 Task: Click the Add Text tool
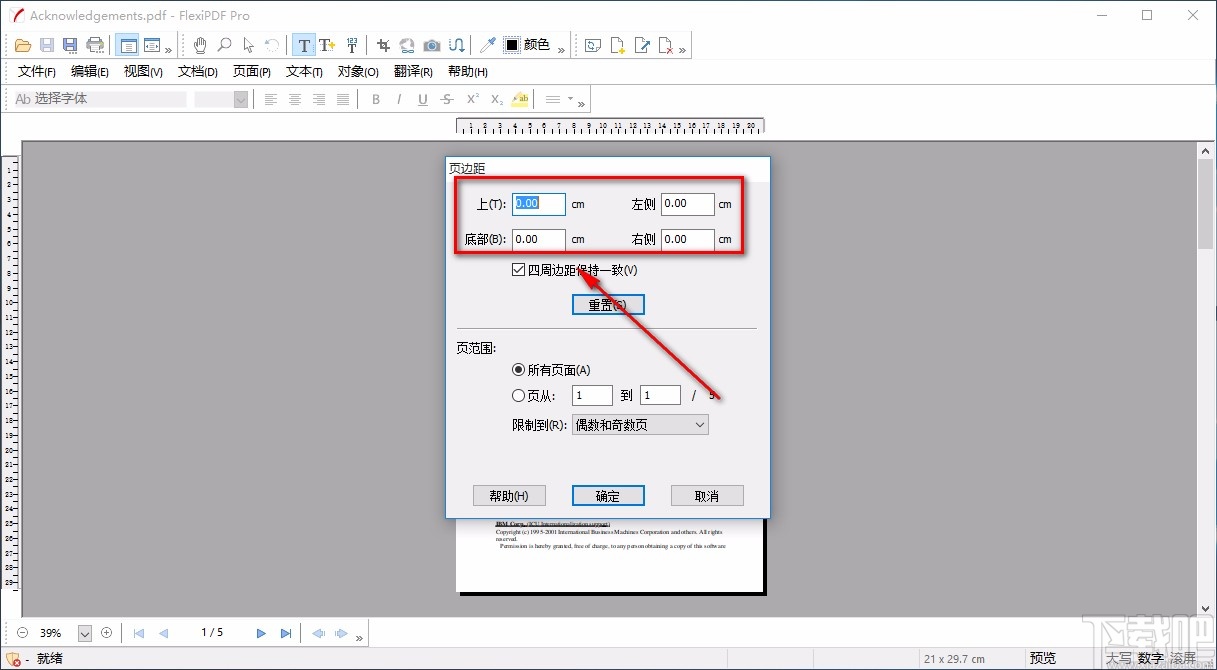[x=325, y=44]
